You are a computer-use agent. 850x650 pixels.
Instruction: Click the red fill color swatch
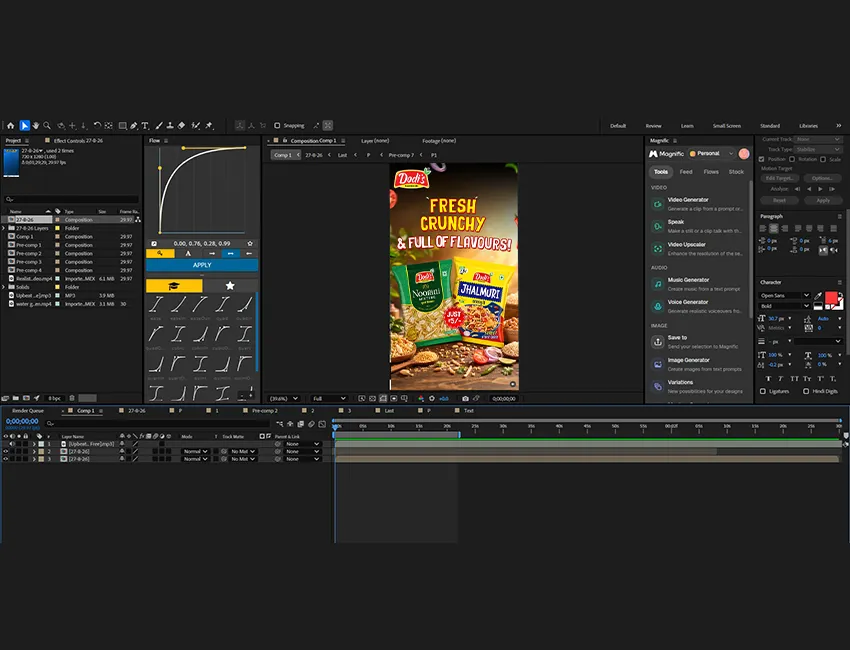coord(830,298)
